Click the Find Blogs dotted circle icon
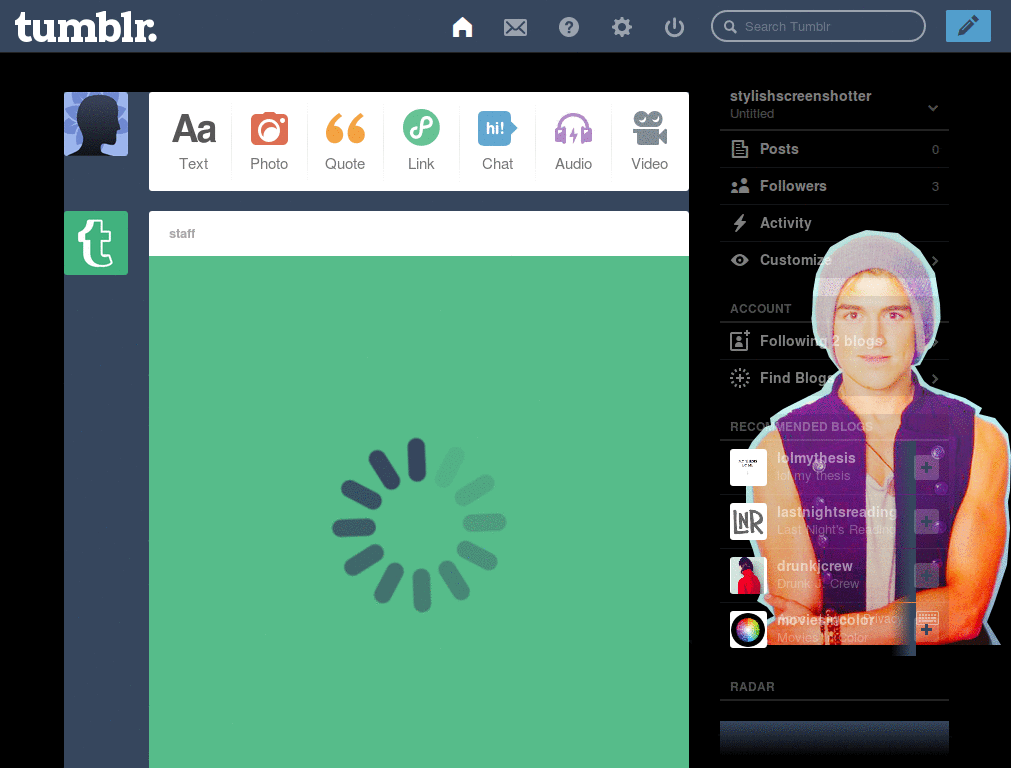This screenshot has width=1024, height=768. pos(739,378)
